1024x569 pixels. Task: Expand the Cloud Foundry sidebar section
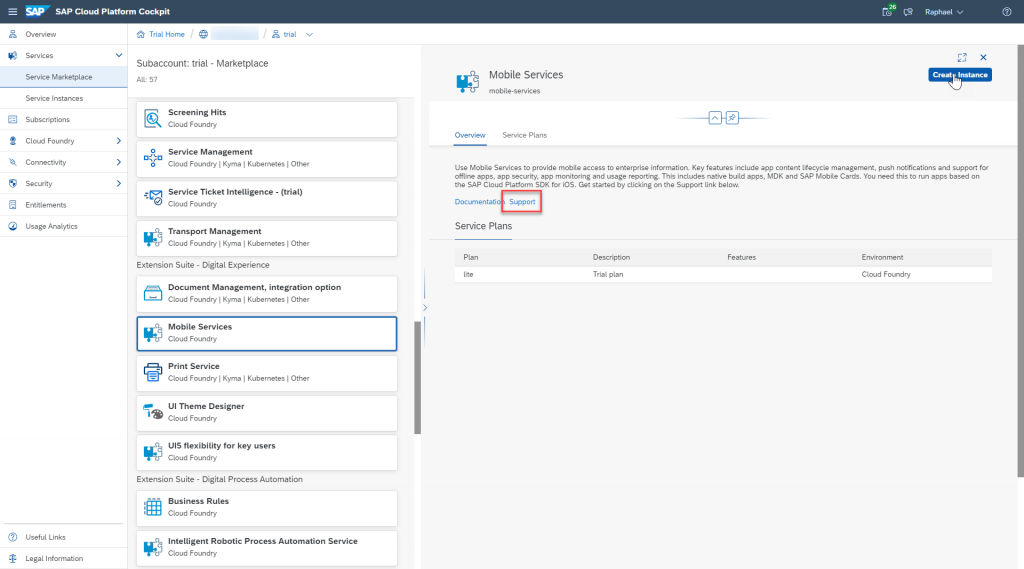click(118, 141)
